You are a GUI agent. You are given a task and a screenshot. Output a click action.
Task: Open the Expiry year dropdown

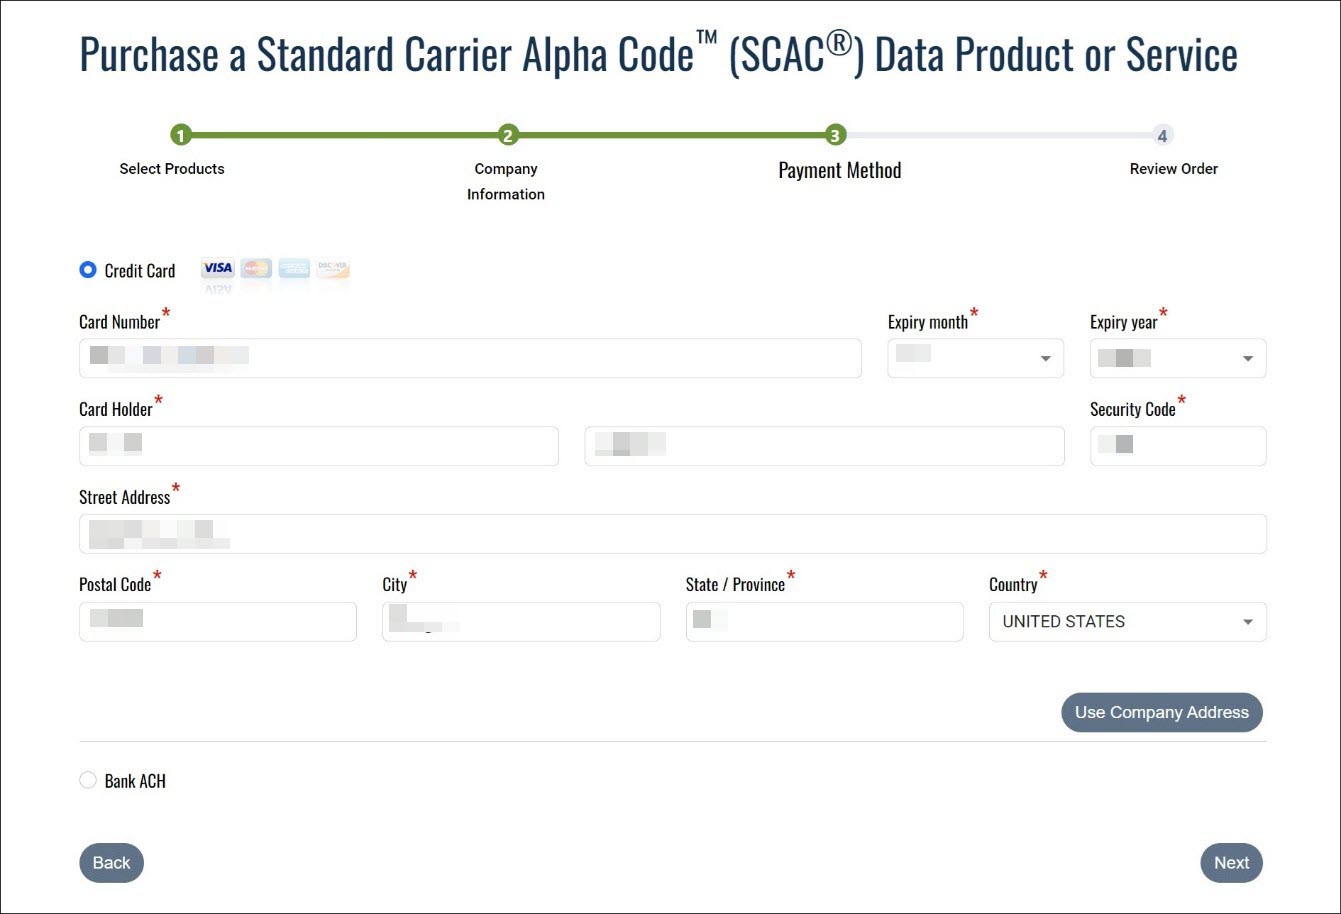point(1177,358)
